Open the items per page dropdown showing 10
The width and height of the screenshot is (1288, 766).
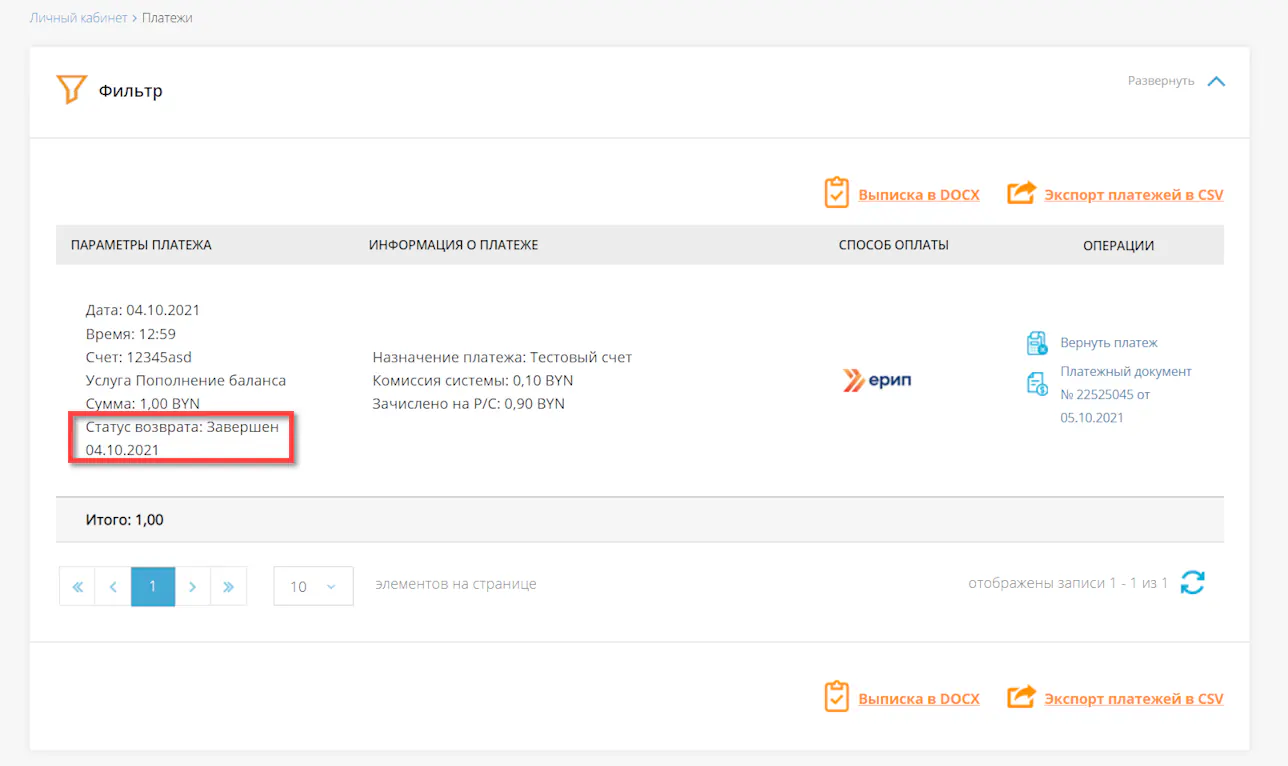pyautogui.click(x=313, y=587)
